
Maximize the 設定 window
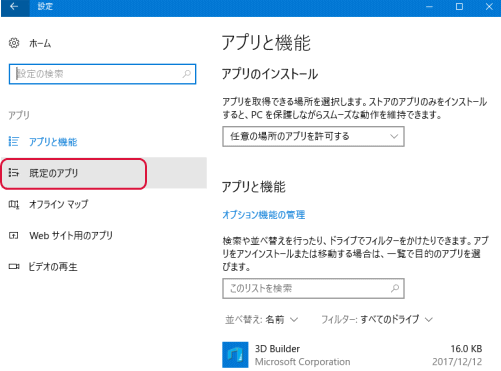point(459,7)
